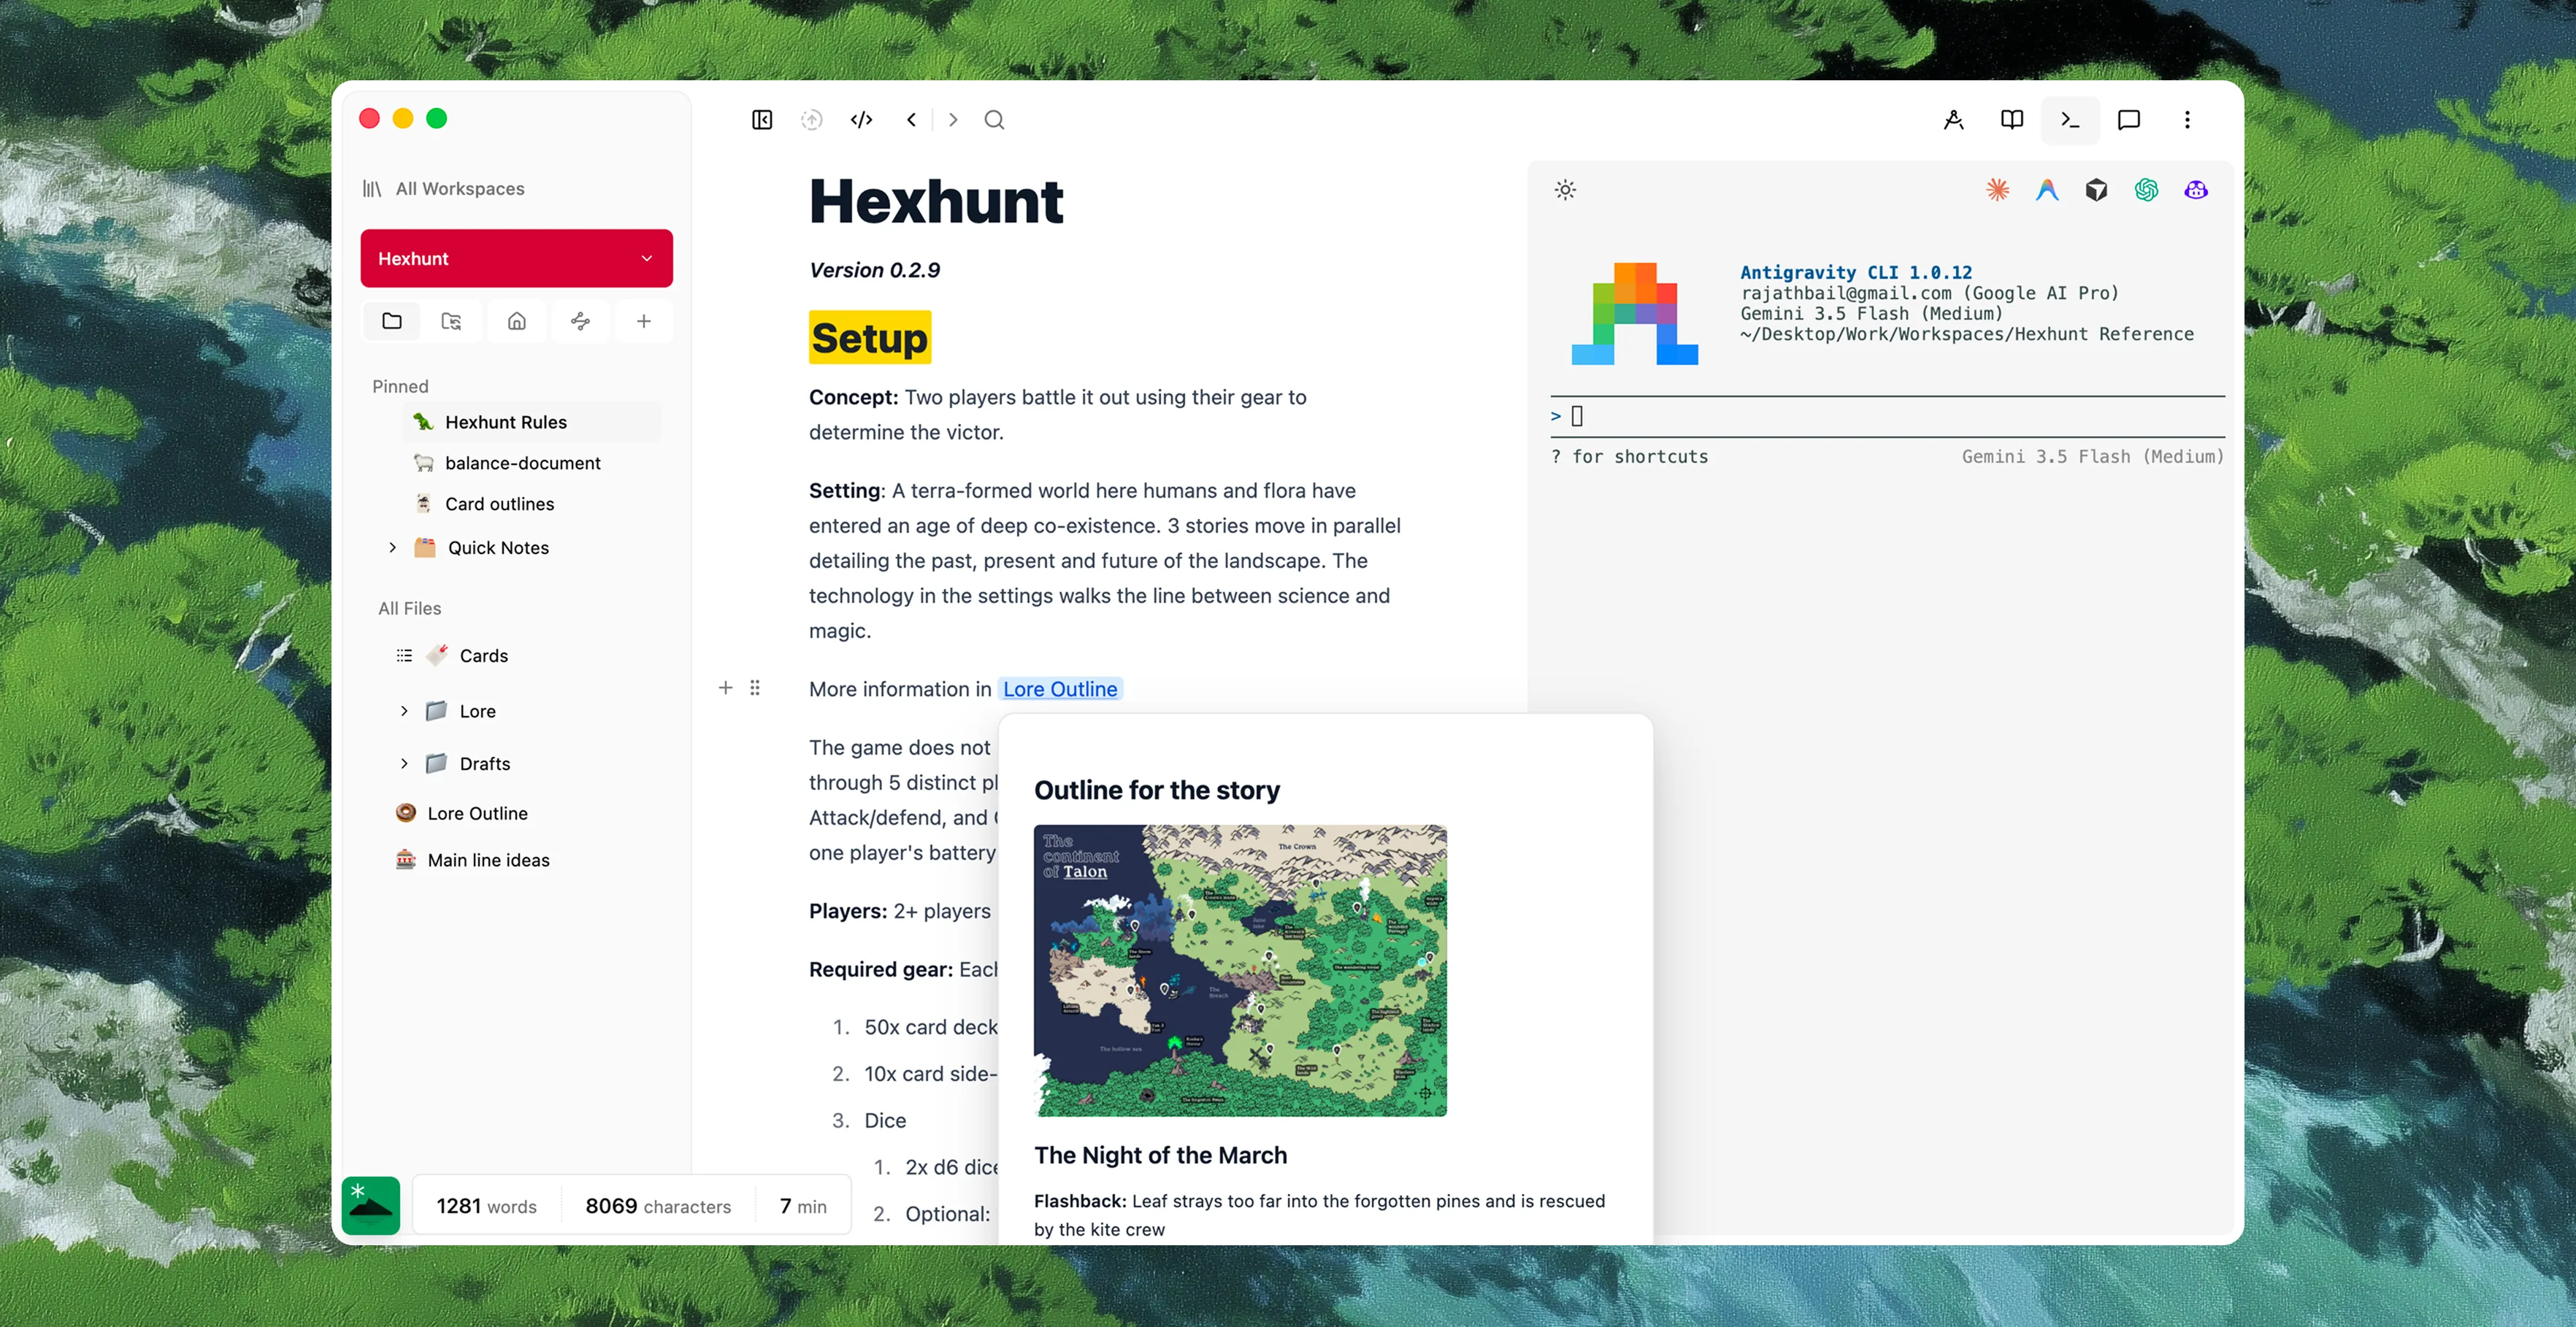
Task: Add new item with plus tab
Action: (644, 321)
